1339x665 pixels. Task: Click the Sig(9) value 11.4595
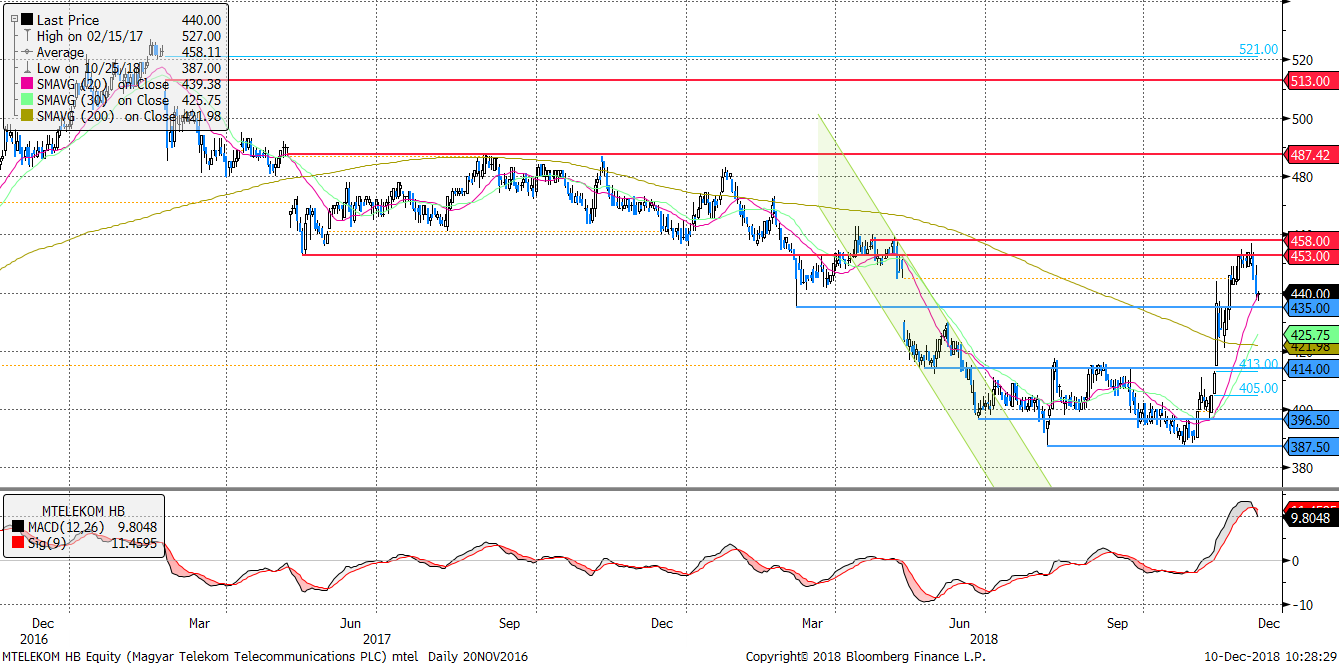tap(134, 543)
